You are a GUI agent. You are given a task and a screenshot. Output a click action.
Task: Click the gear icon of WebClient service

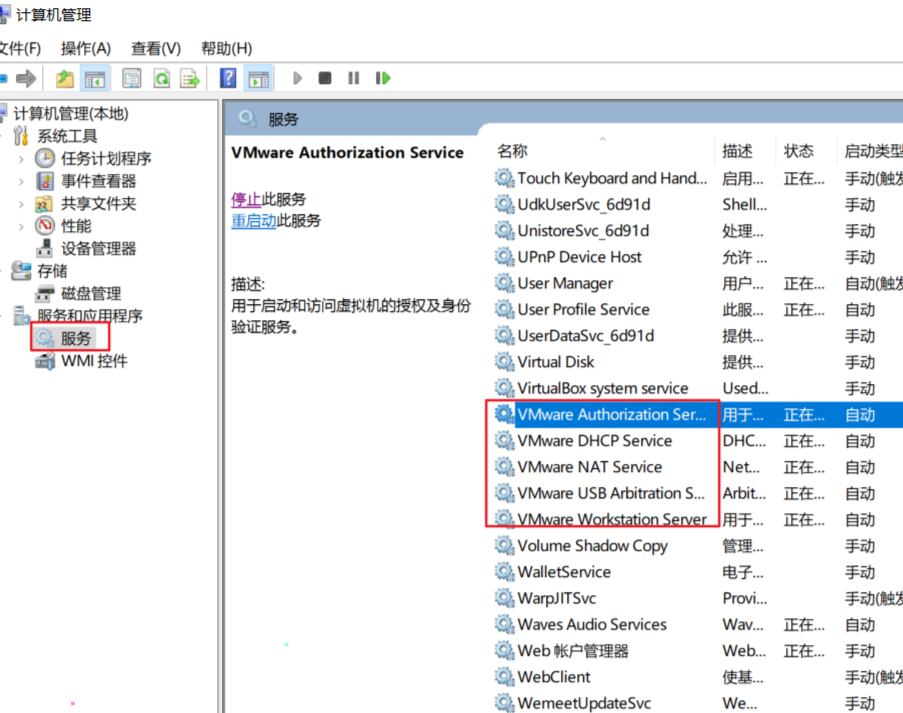pyautogui.click(x=504, y=677)
